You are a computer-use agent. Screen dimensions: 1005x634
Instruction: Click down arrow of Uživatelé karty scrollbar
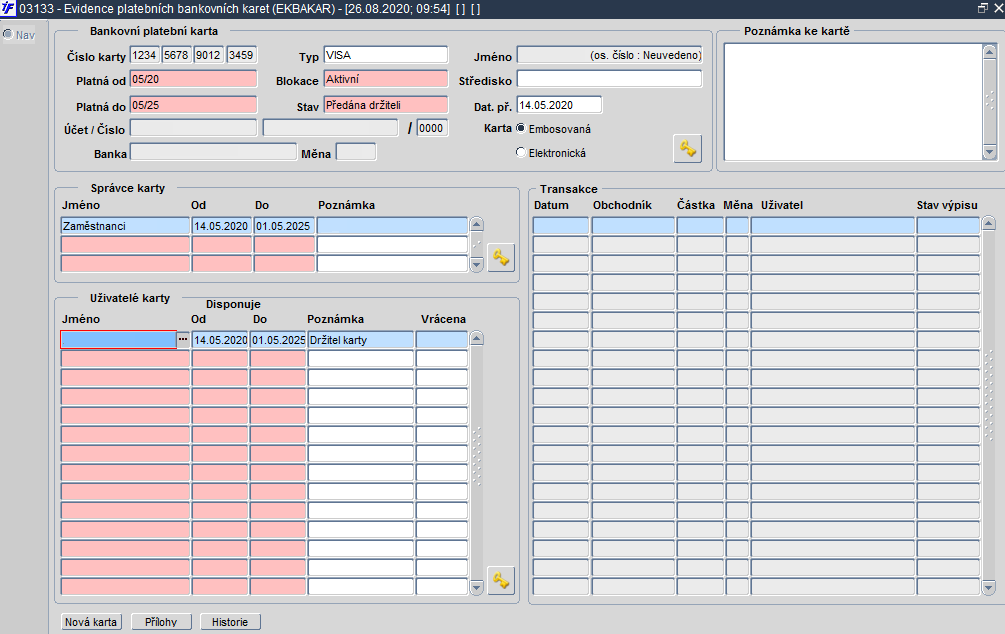476,587
